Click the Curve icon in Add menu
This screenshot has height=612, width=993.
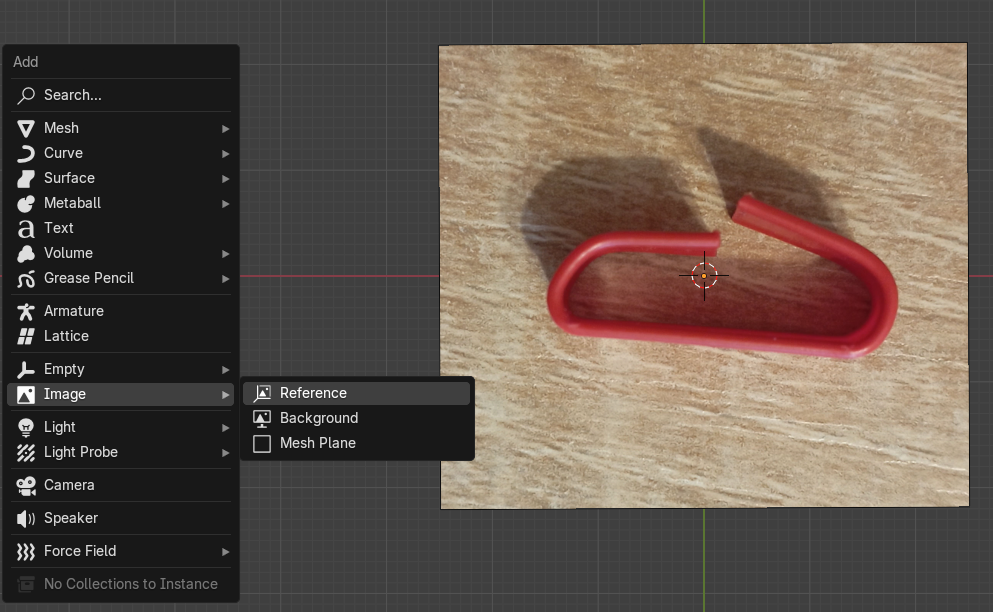coord(26,153)
